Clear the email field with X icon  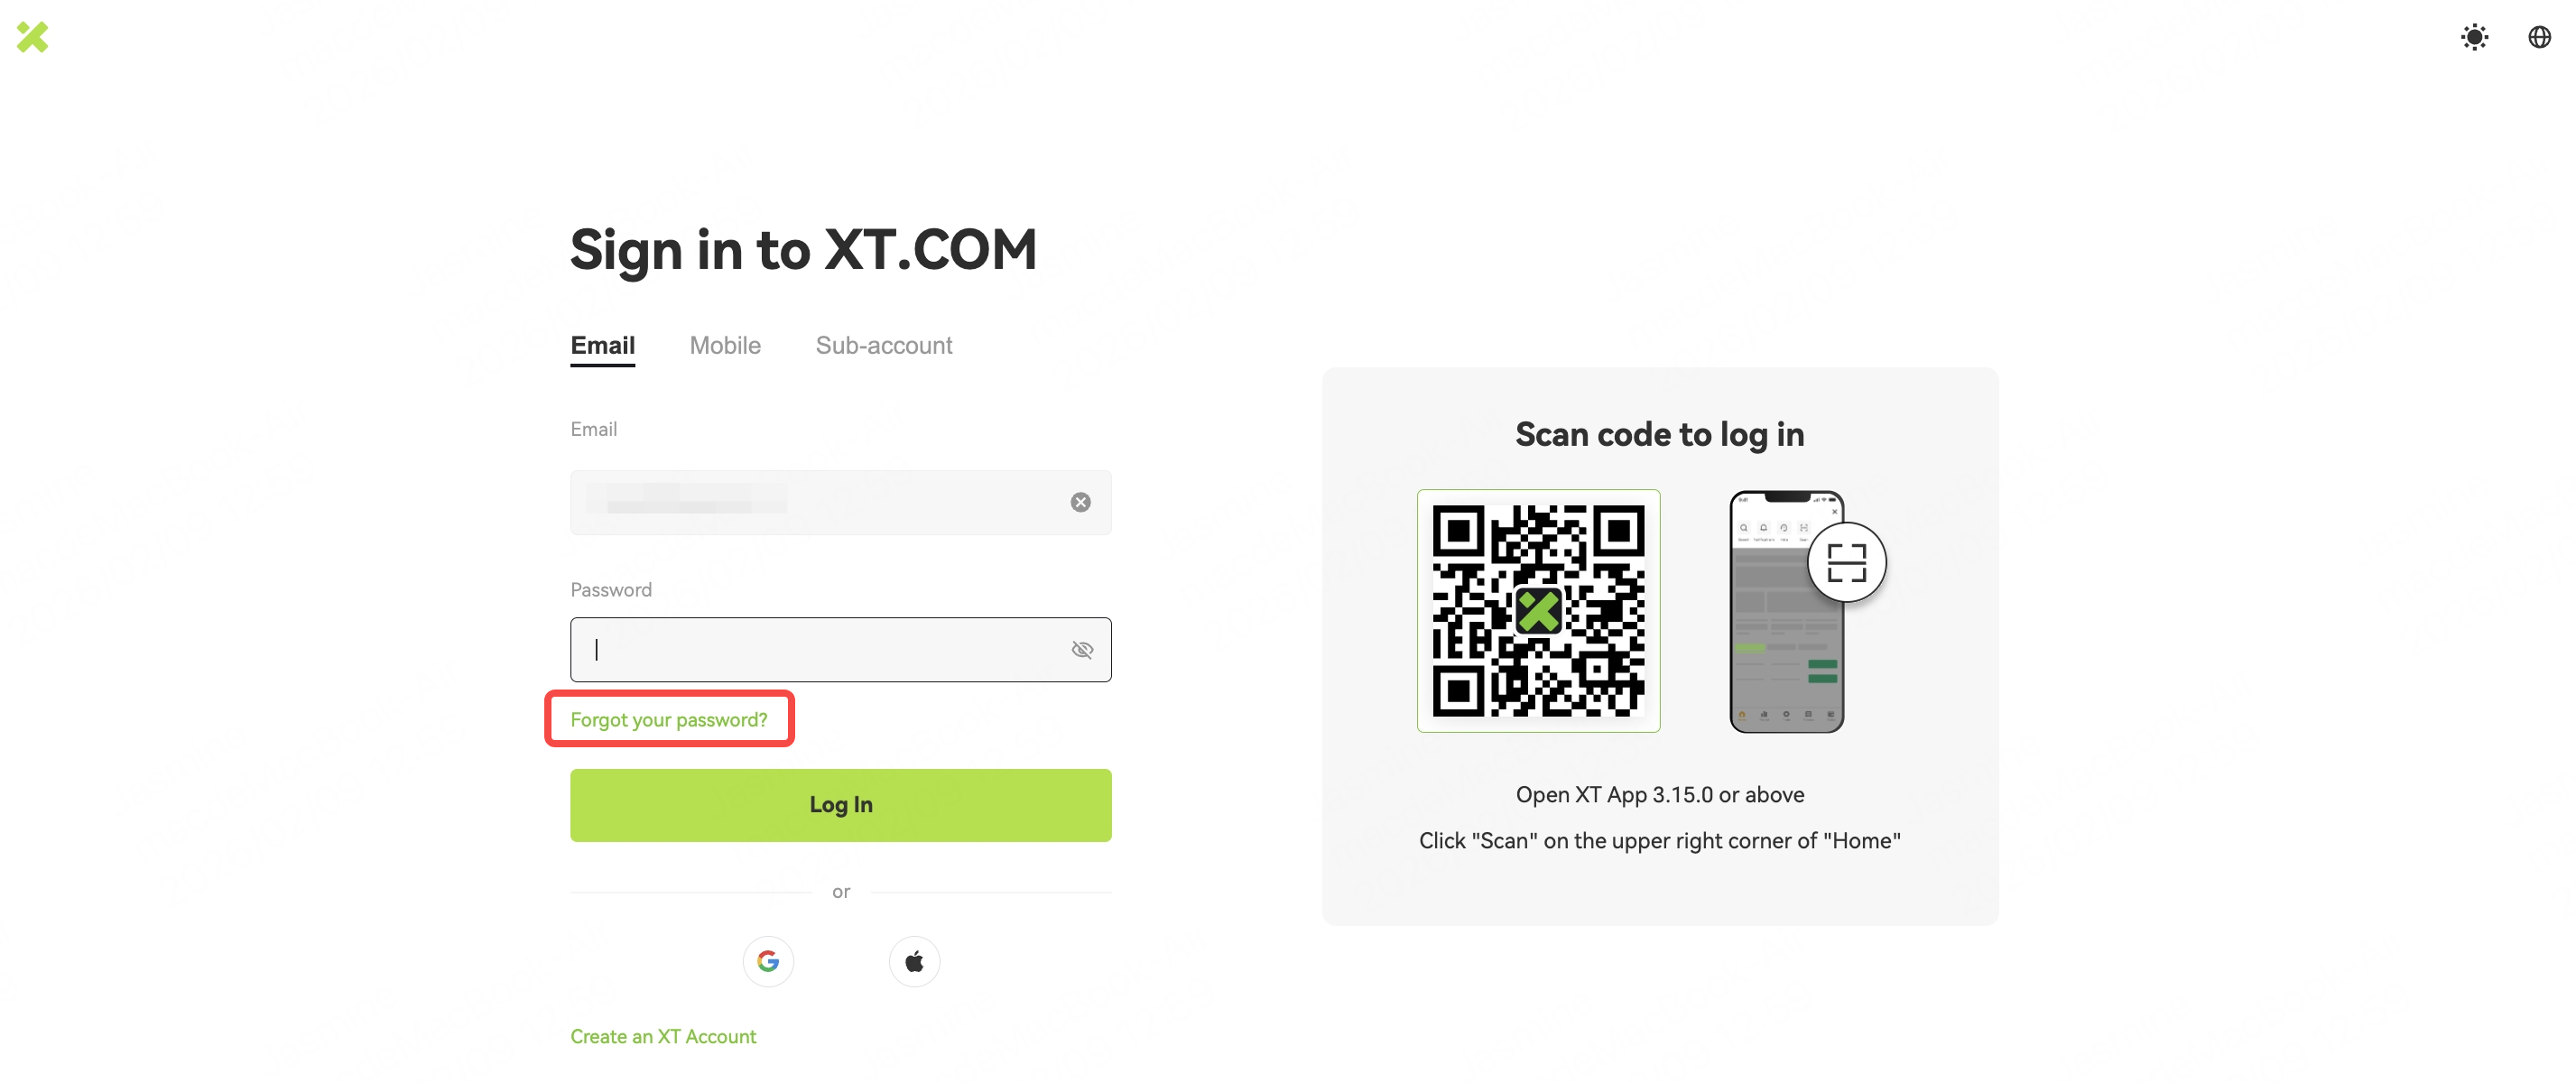[x=1080, y=502]
